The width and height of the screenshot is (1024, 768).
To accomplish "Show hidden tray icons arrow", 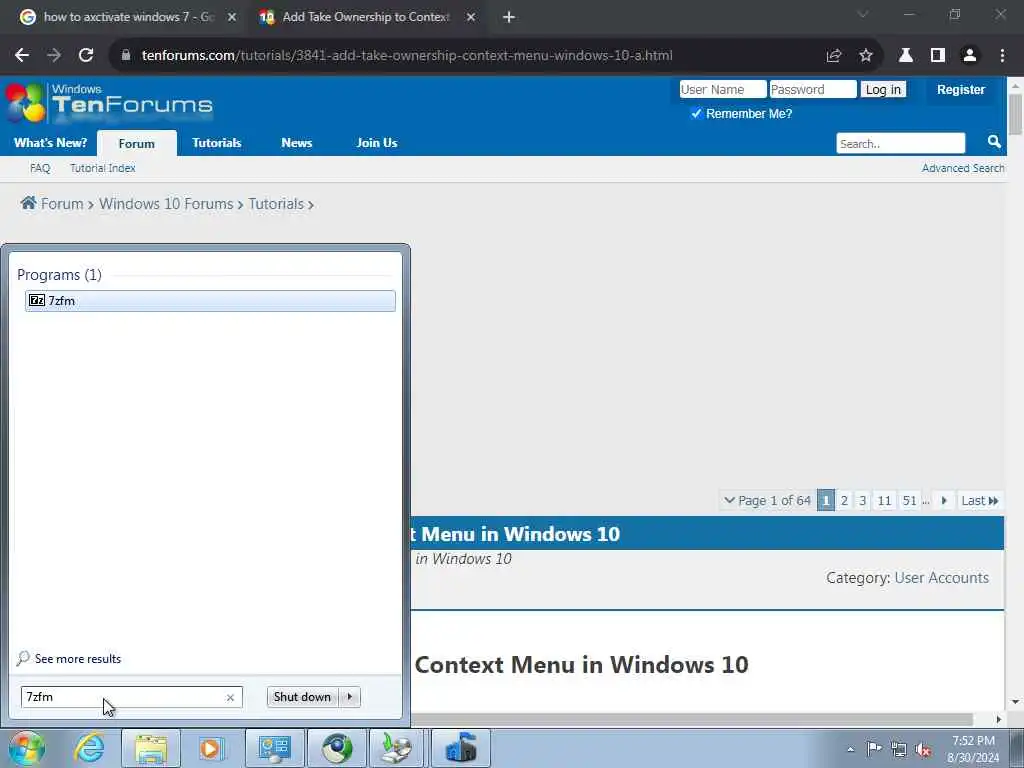I will coord(850,749).
